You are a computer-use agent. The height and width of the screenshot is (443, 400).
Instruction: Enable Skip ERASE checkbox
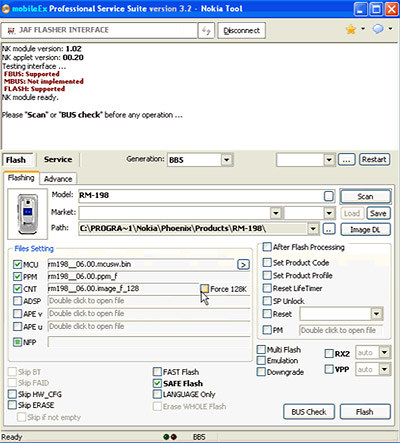12,405
